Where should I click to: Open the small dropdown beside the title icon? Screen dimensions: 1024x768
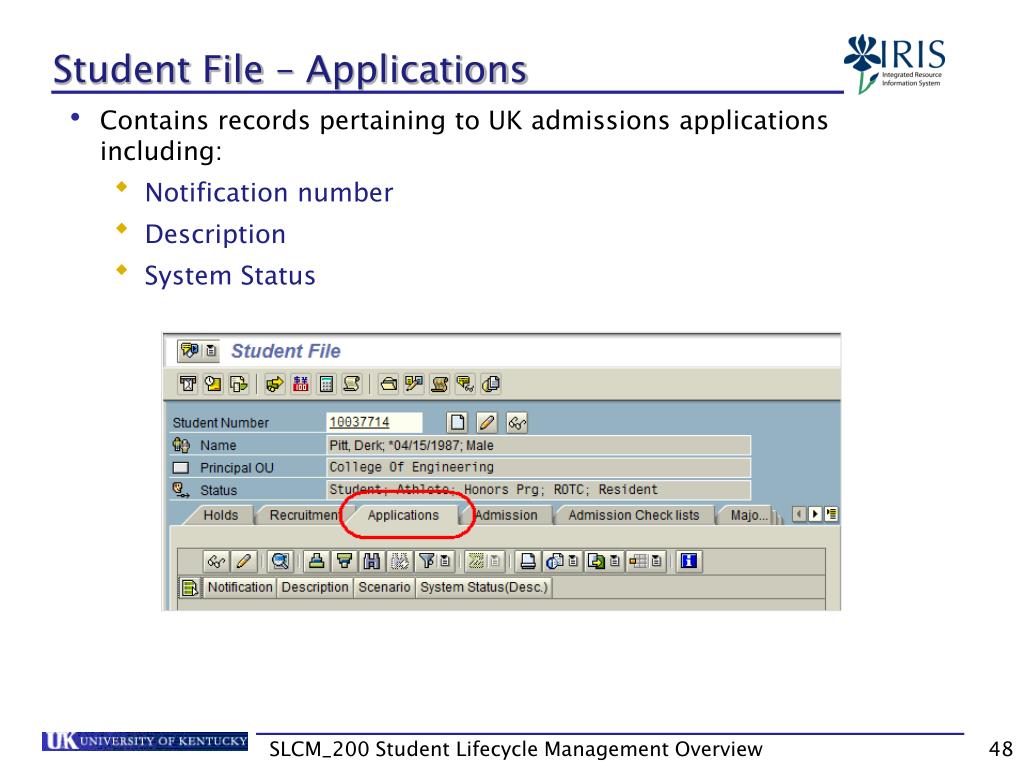pos(211,351)
